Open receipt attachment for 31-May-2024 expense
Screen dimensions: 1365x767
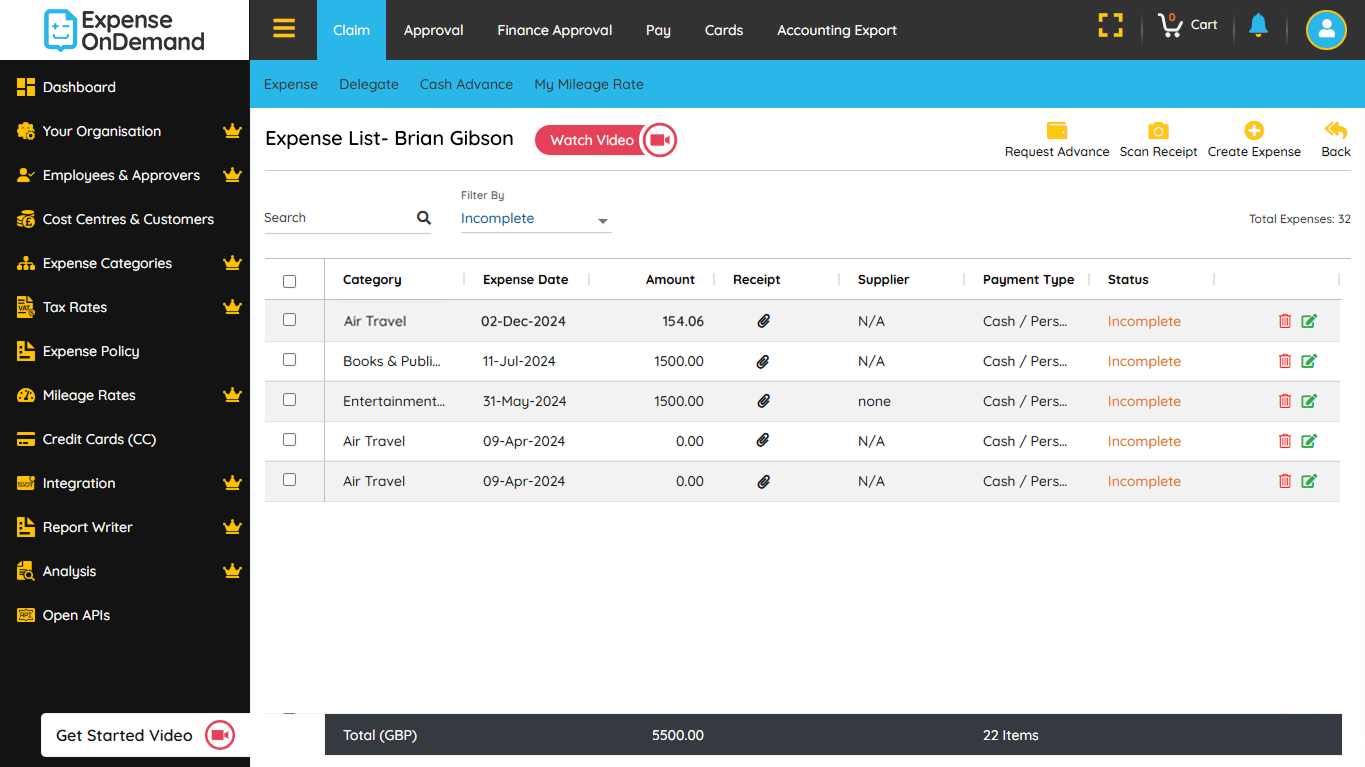[x=763, y=401]
